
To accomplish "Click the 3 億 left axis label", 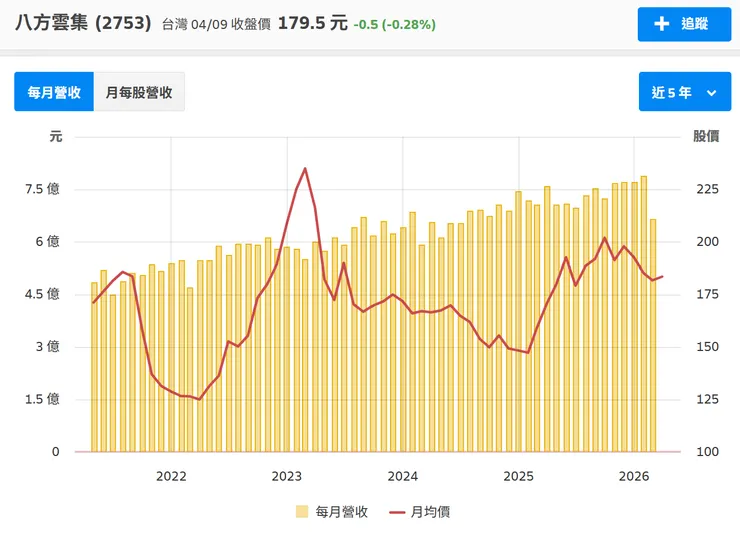I will [48, 347].
